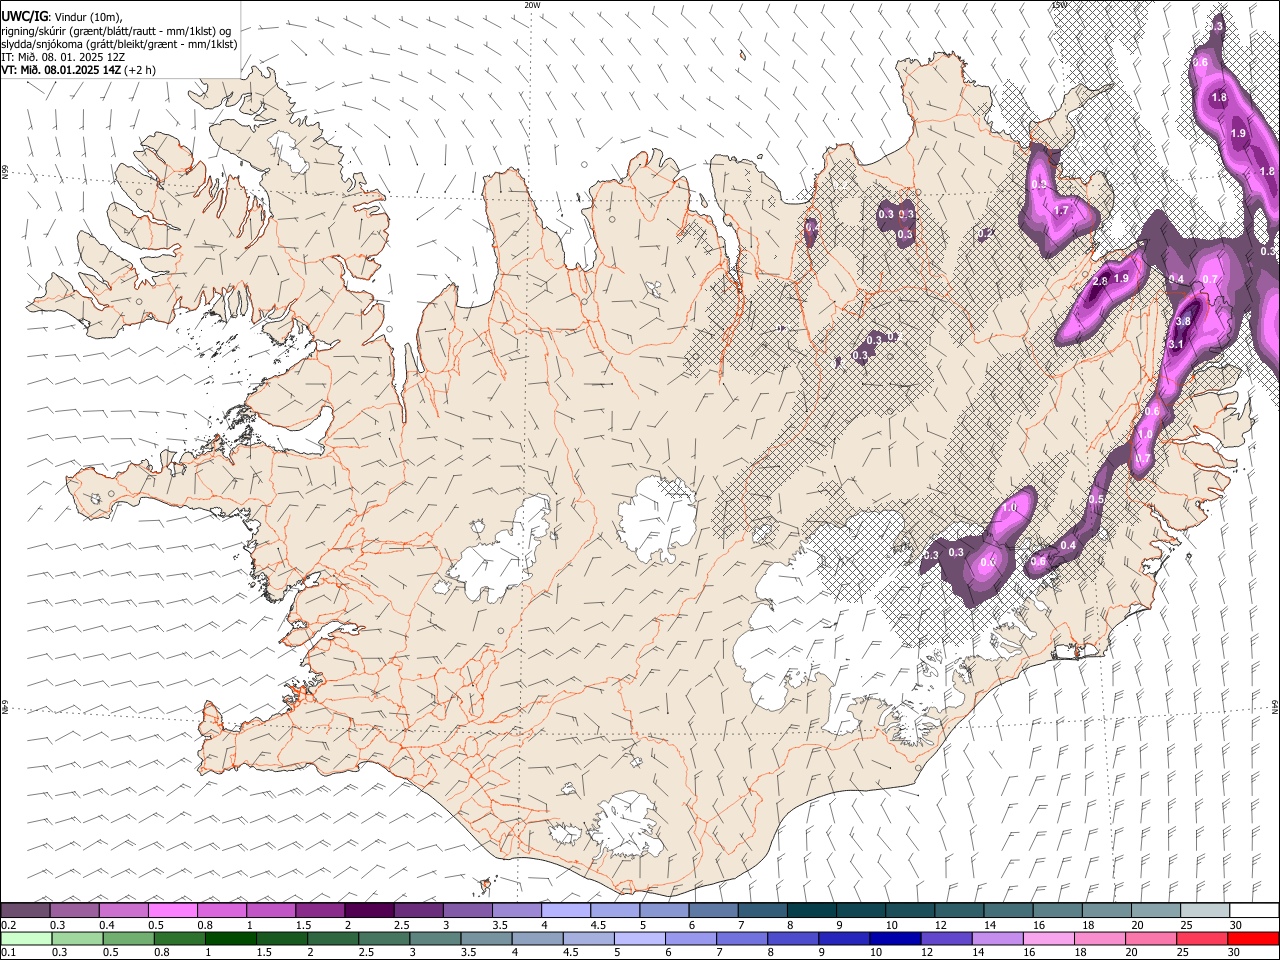
Task: Pick the light lavender upper swatch at 4
Action: tap(565, 910)
